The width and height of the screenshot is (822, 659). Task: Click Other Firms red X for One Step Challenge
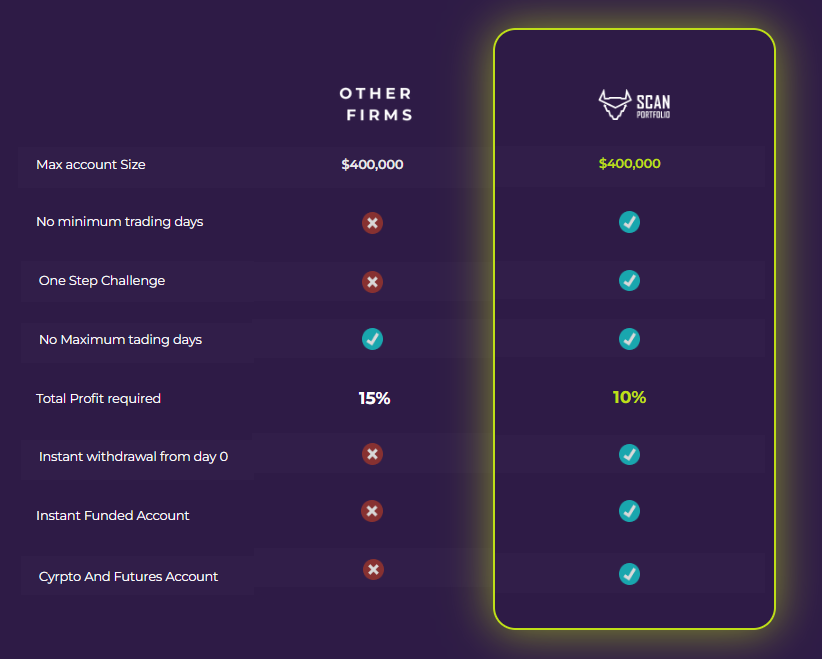coord(372,282)
